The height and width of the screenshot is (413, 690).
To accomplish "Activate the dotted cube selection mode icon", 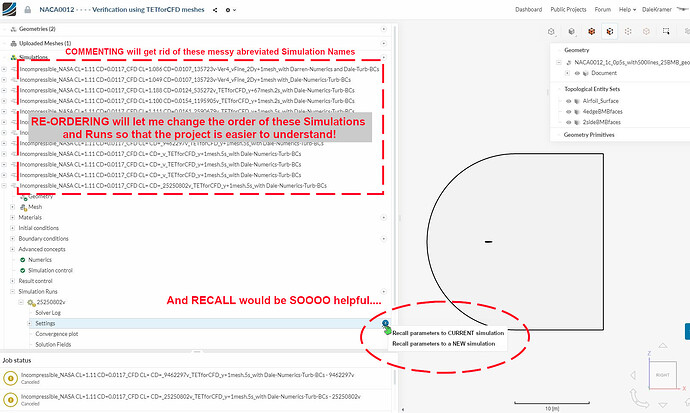I will pos(628,31).
